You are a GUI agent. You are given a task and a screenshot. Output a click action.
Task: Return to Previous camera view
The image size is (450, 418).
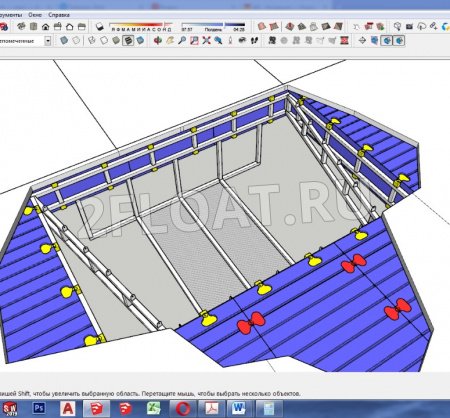(x=218, y=41)
